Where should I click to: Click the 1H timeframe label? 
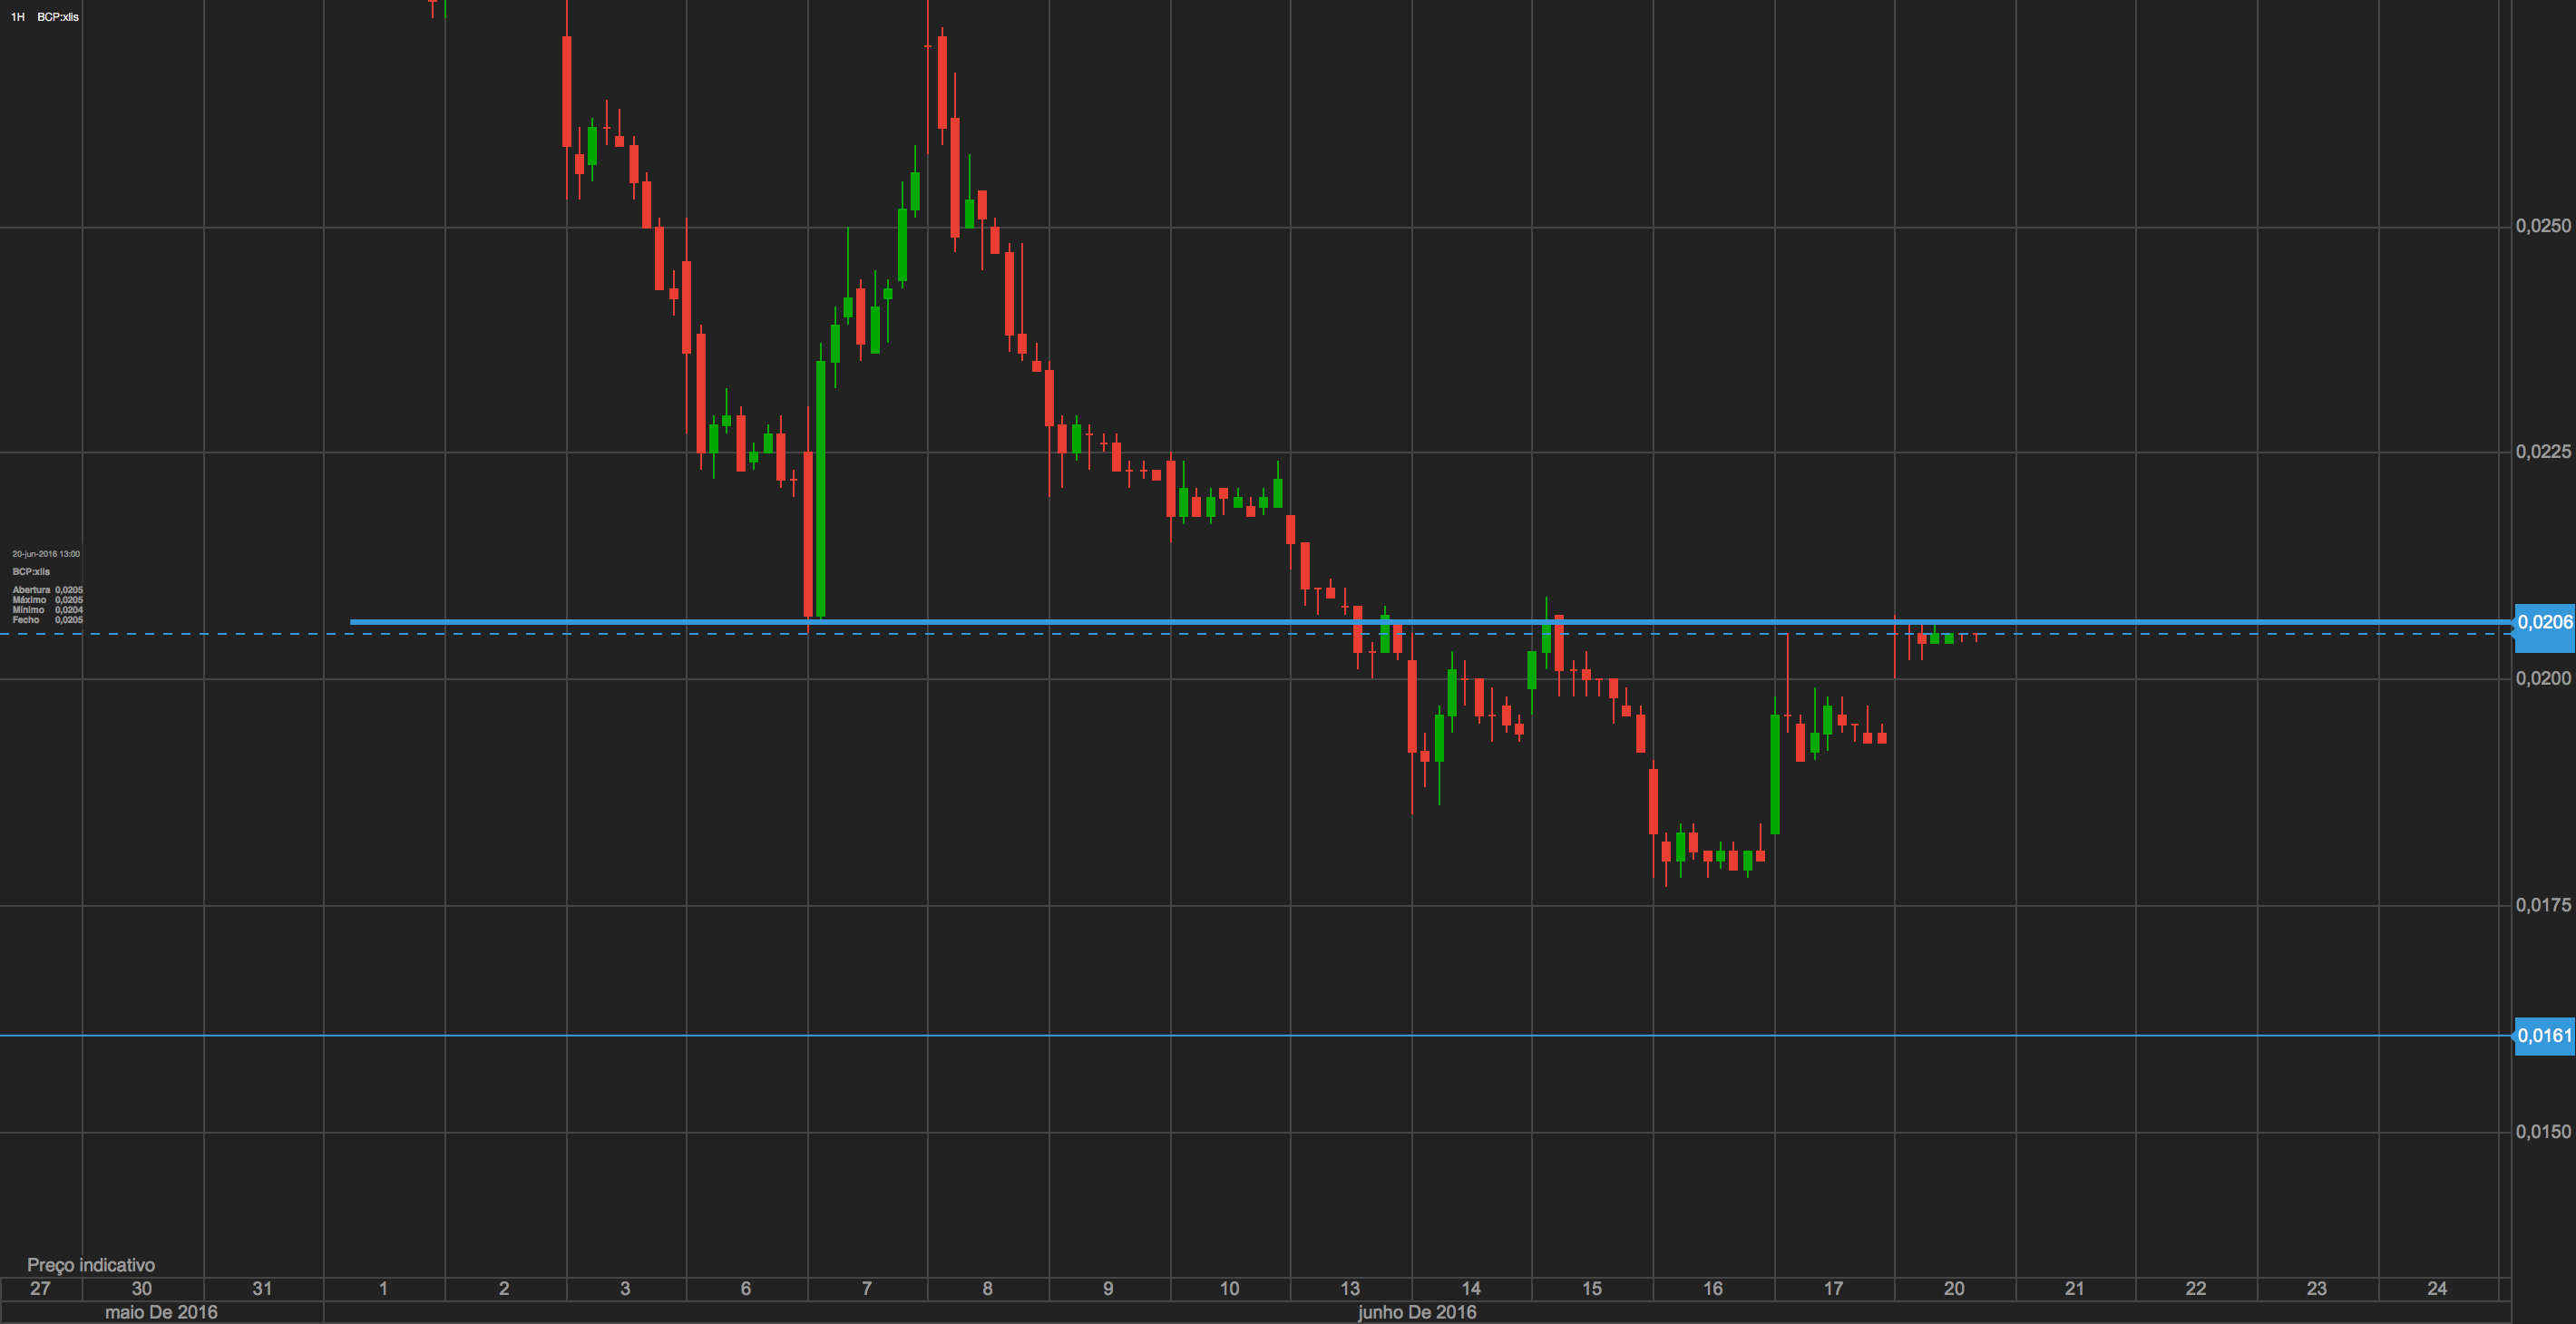click(x=17, y=17)
